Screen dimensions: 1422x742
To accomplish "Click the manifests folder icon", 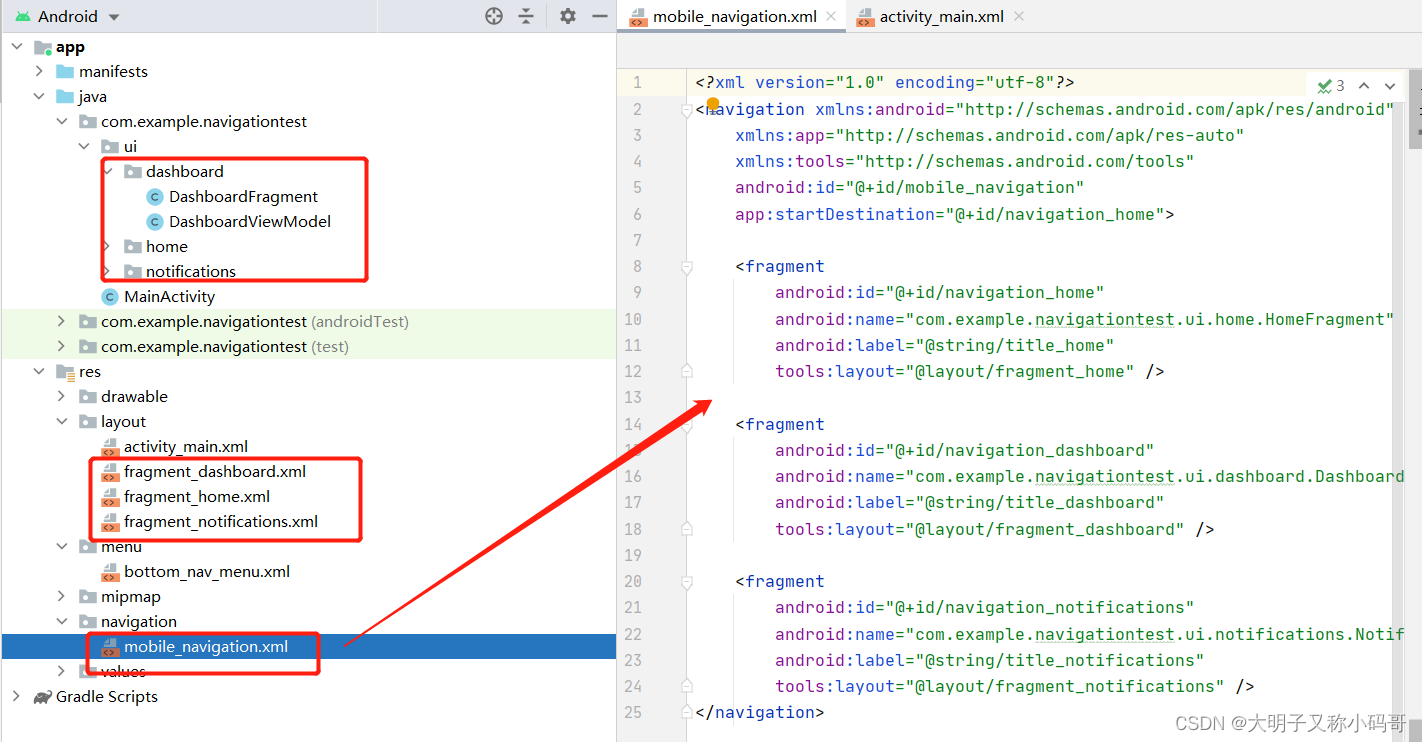I will 65,72.
